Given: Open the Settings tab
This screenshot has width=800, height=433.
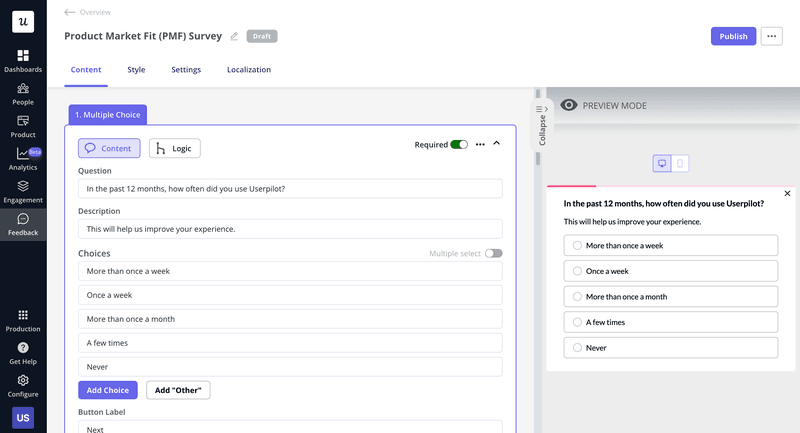Looking at the screenshot, I should [x=186, y=70].
